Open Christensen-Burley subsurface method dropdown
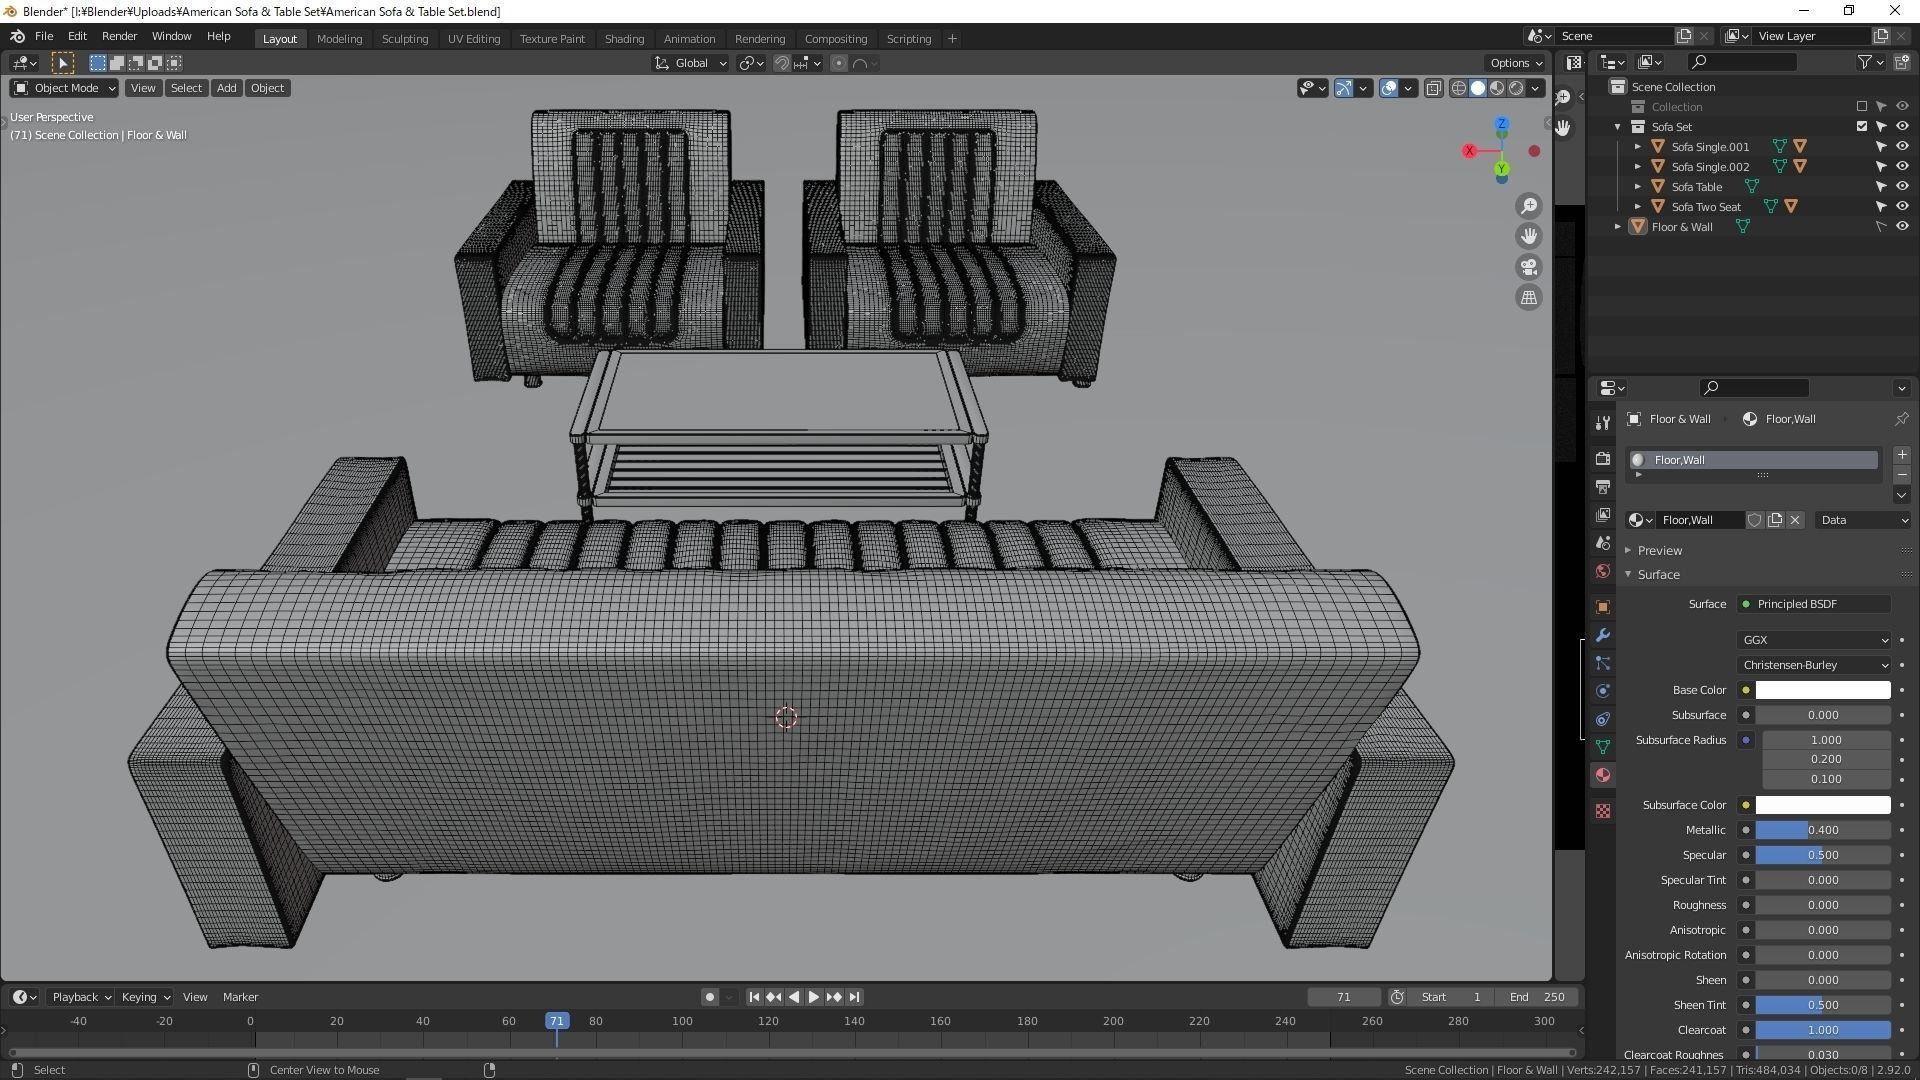Viewport: 1920px width, 1080px height. [x=1814, y=665]
